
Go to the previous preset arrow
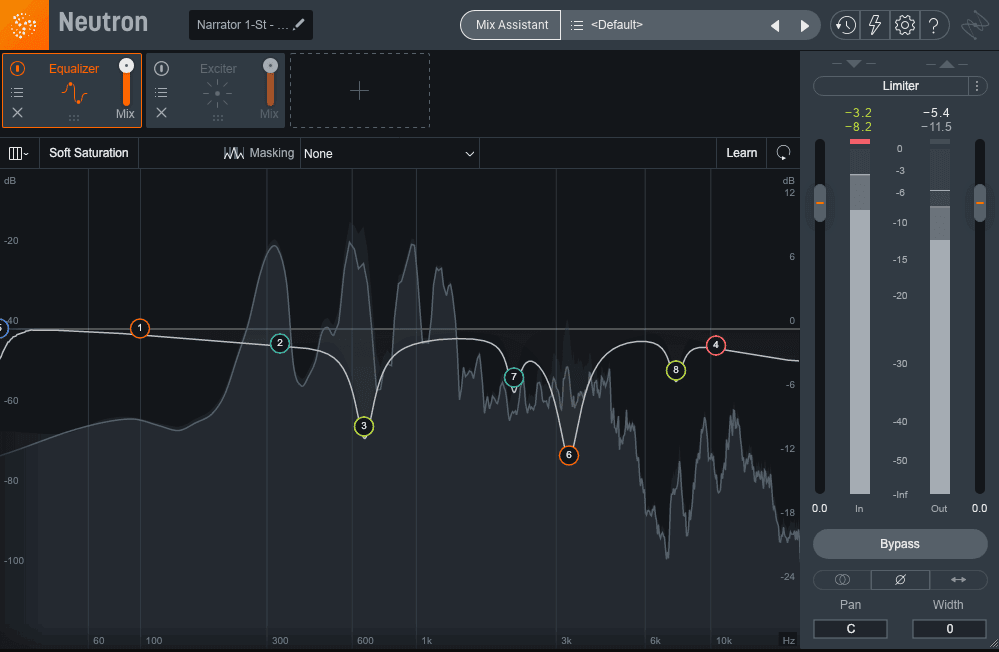[x=775, y=25]
